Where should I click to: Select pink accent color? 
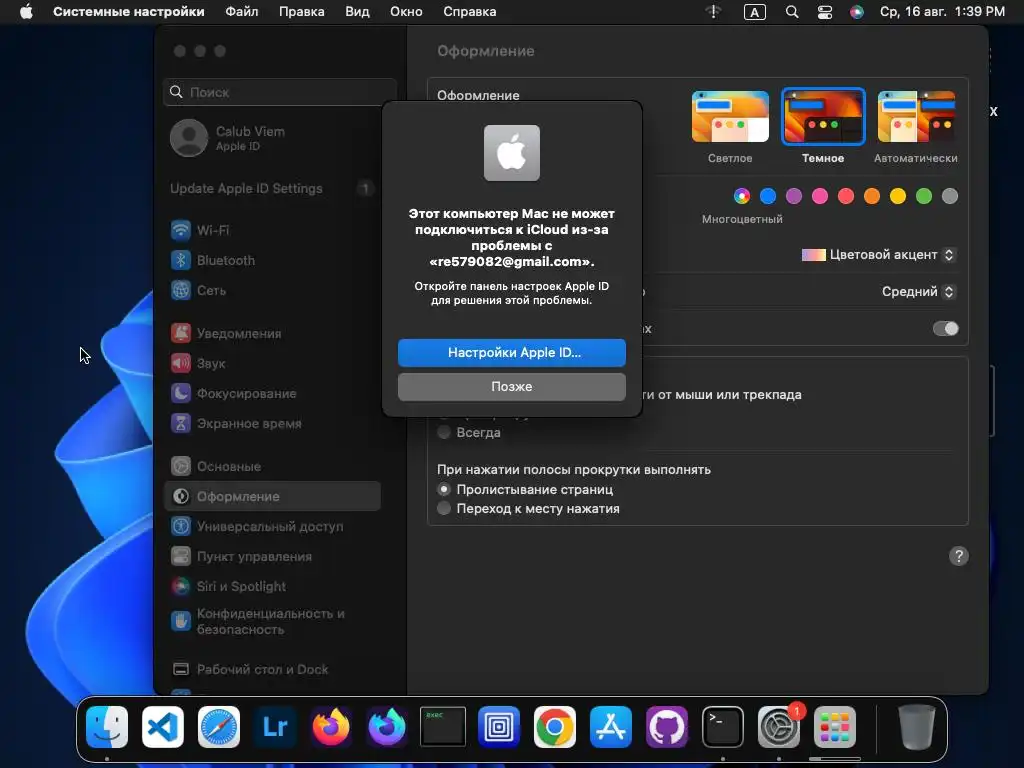pyautogui.click(x=820, y=196)
